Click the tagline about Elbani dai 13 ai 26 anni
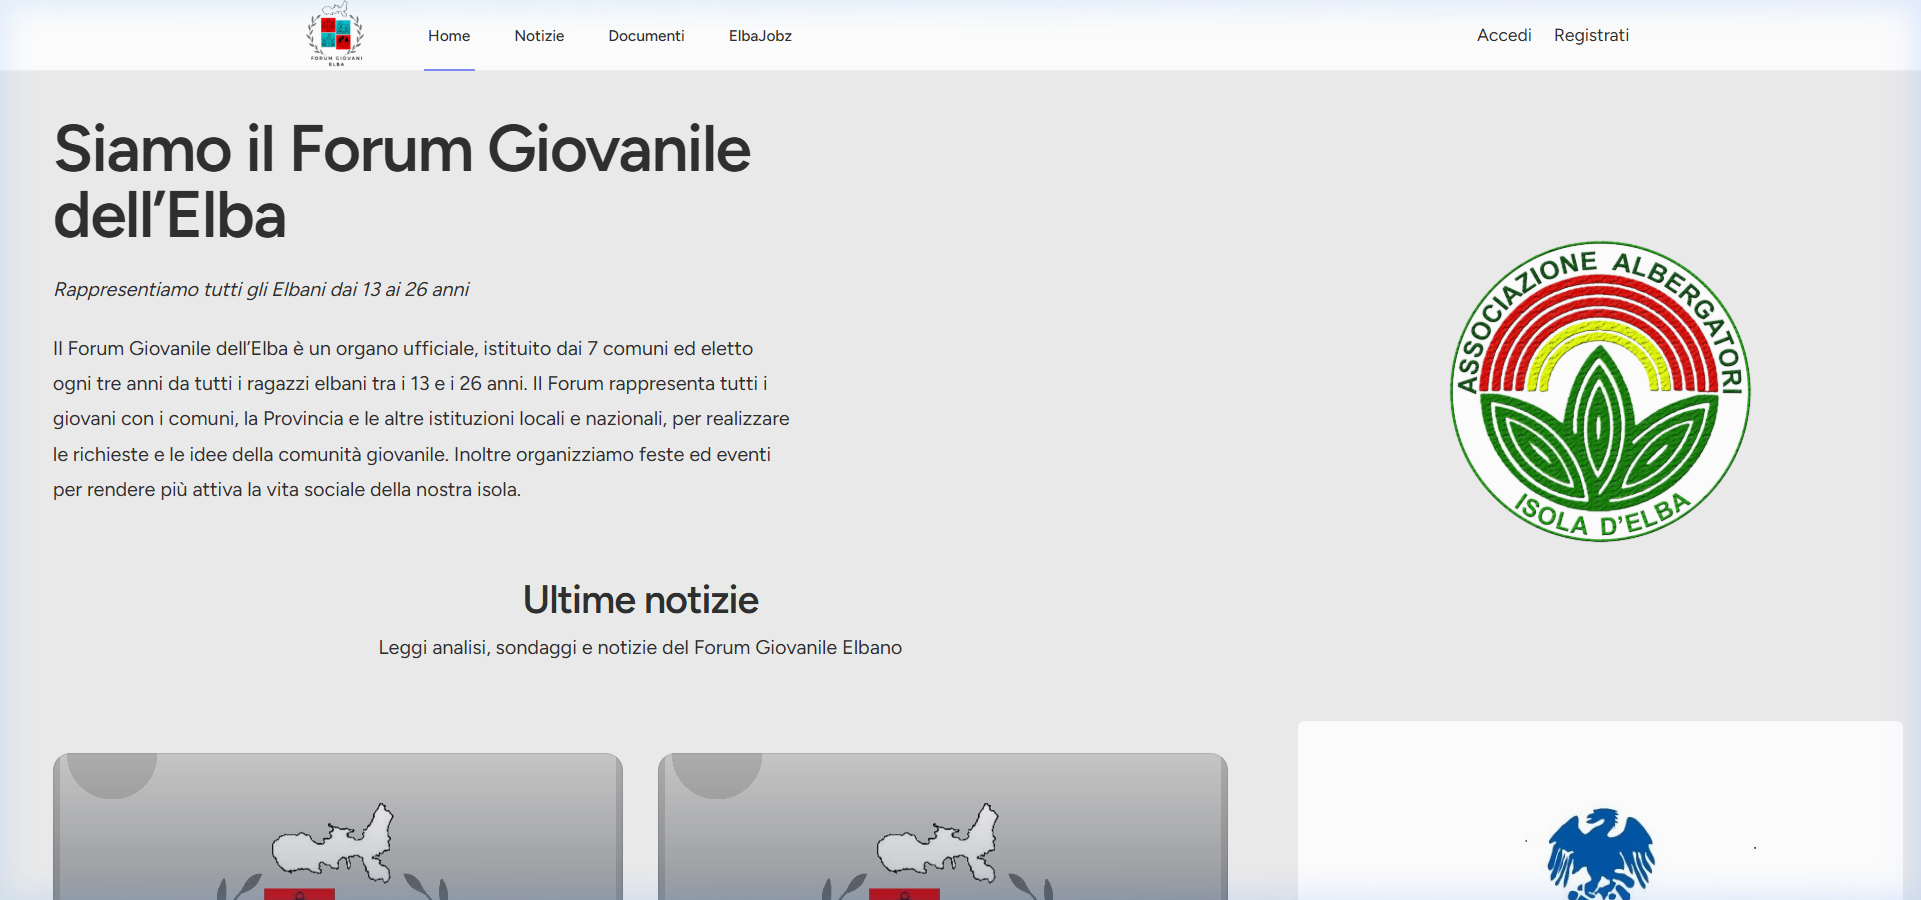This screenshot has width=1921, height=900. (261, 289)
